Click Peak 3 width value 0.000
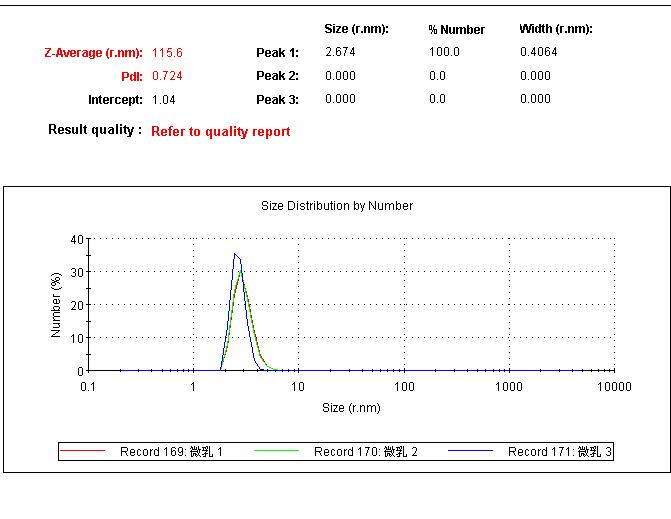 (535, 99)
